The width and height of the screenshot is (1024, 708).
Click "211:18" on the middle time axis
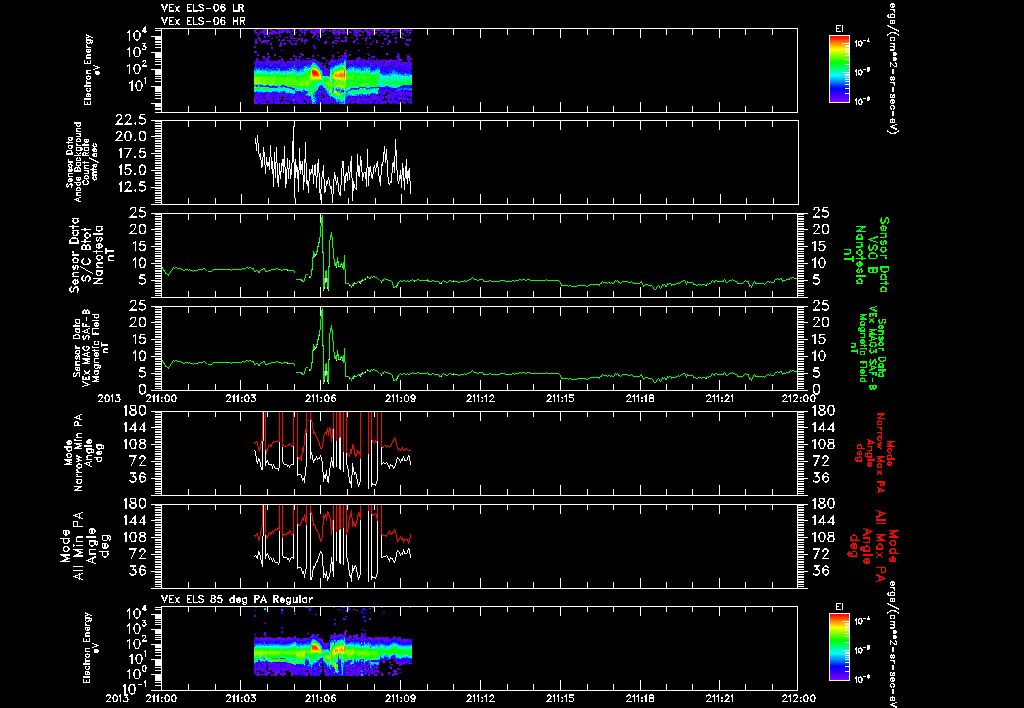639,398
